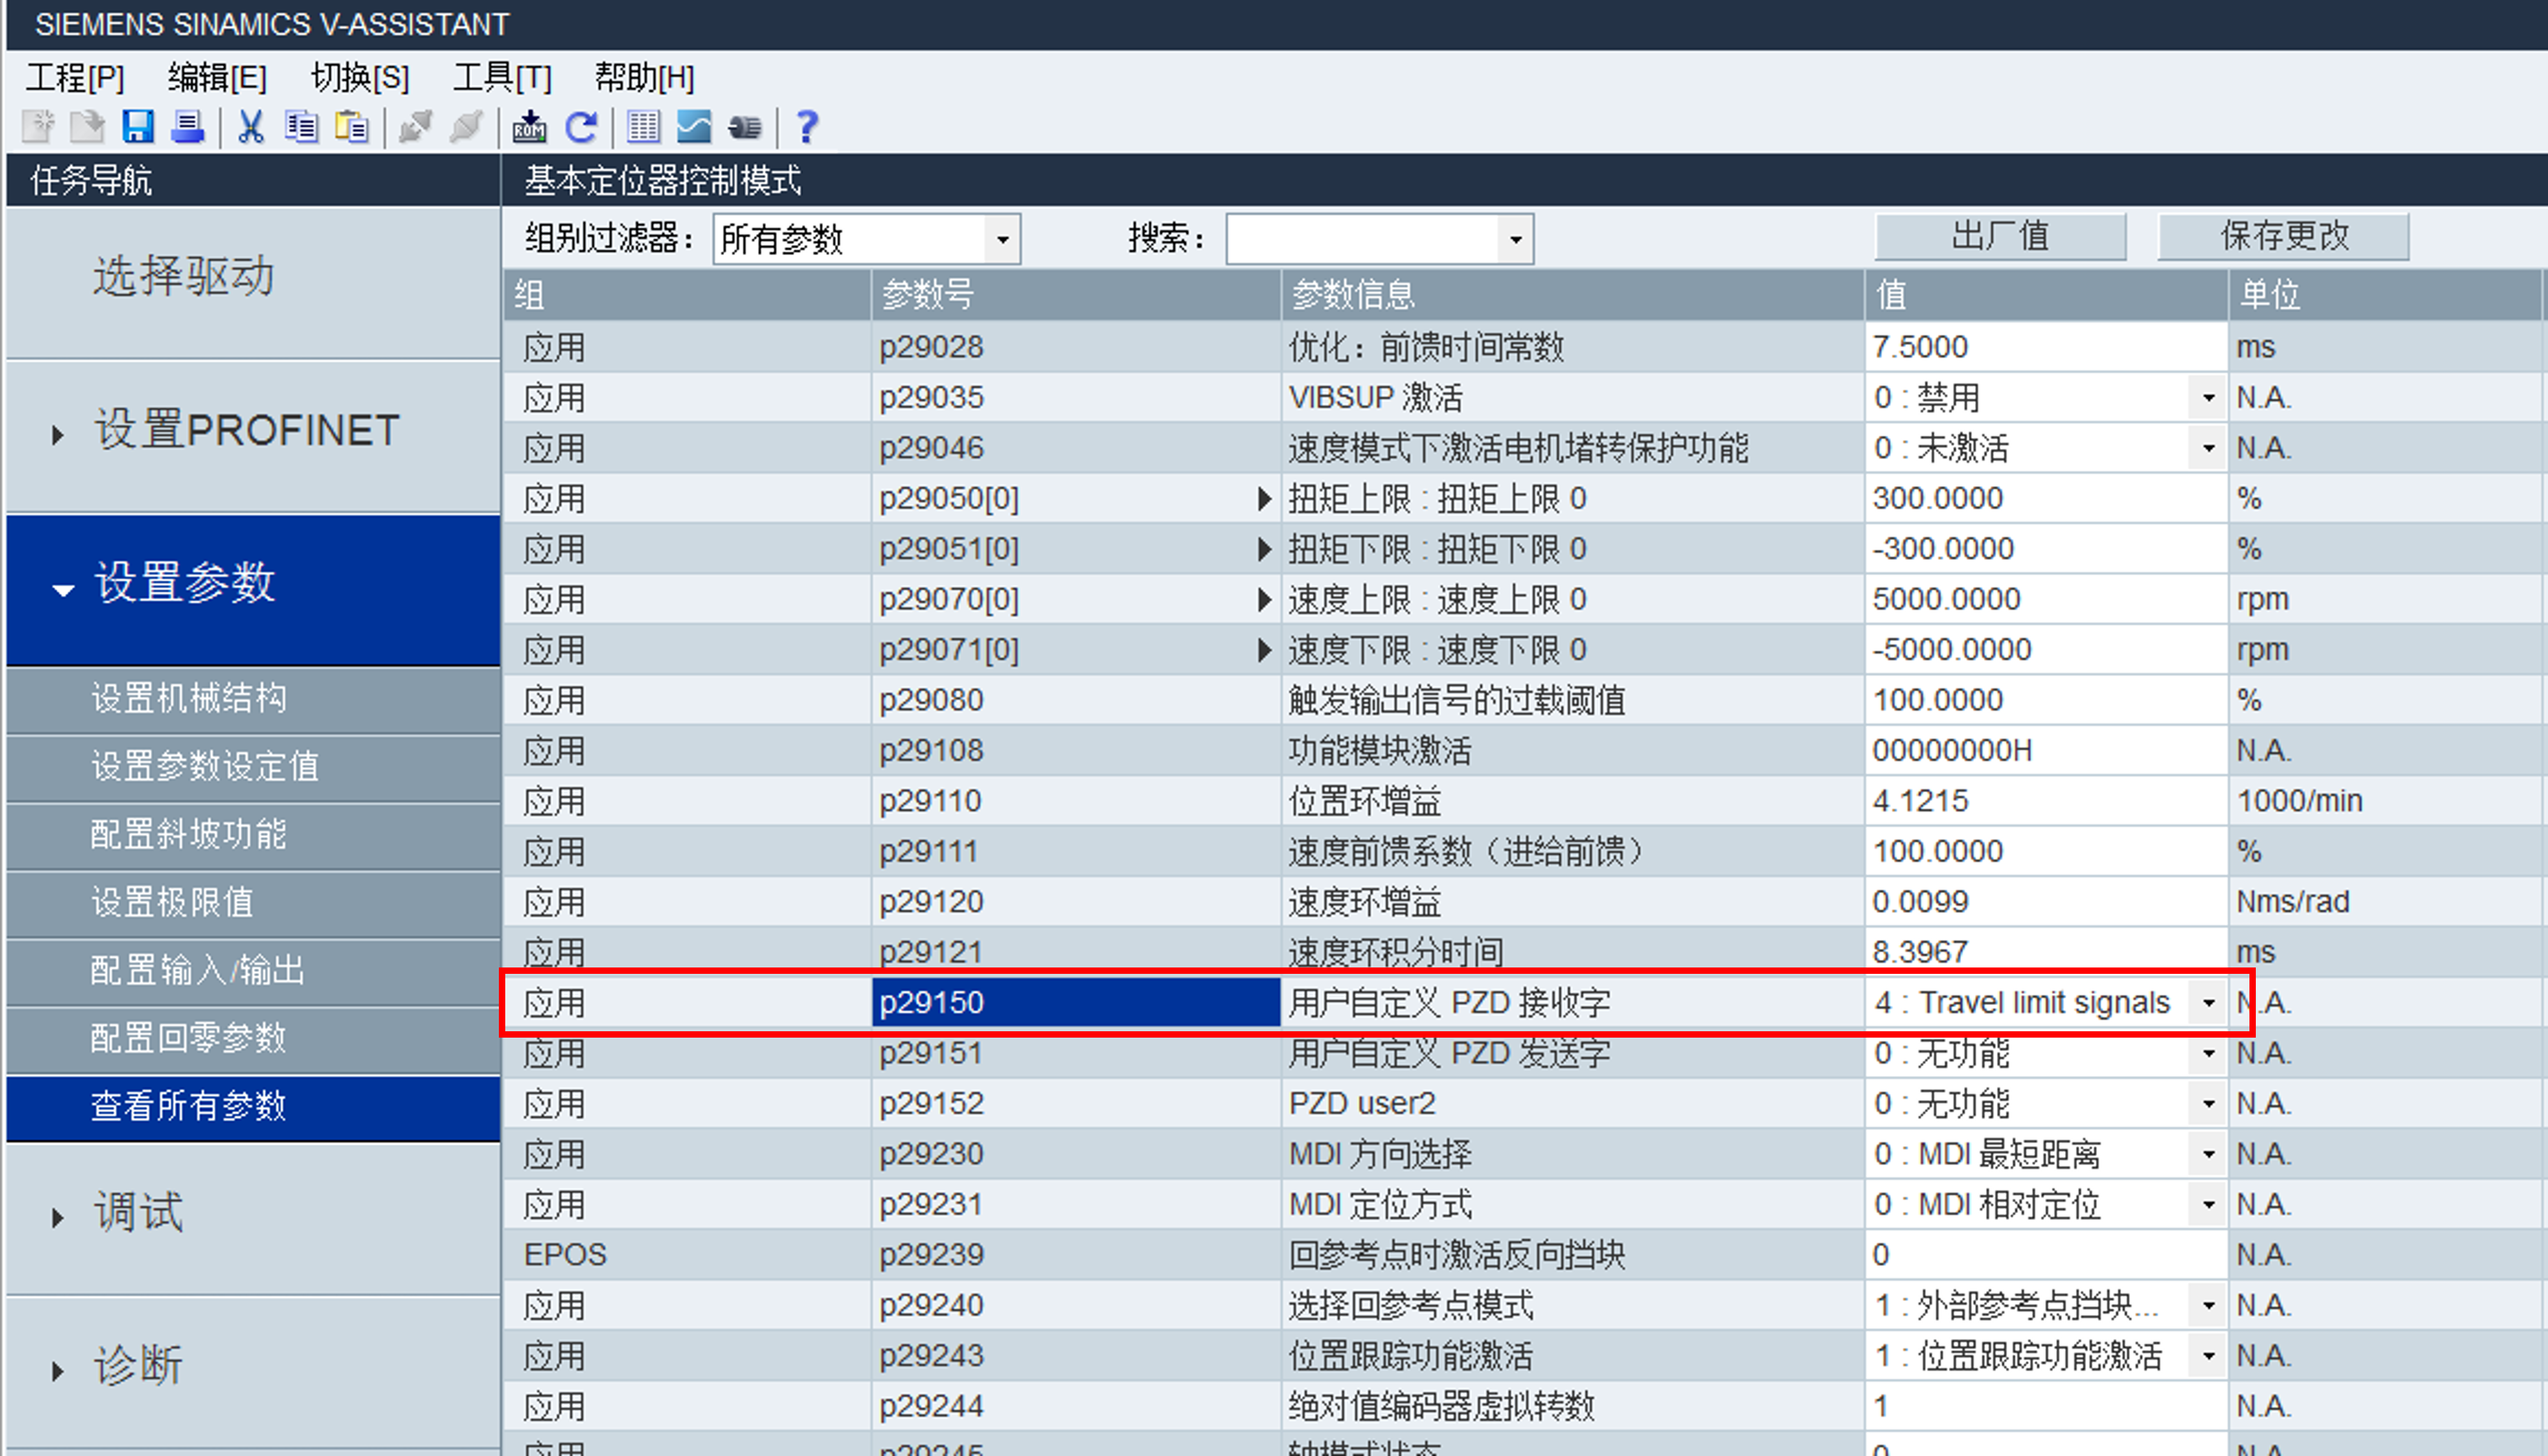Click the Print icon in toolbar
The image size is (2548, 1456).
pos(187,127)
